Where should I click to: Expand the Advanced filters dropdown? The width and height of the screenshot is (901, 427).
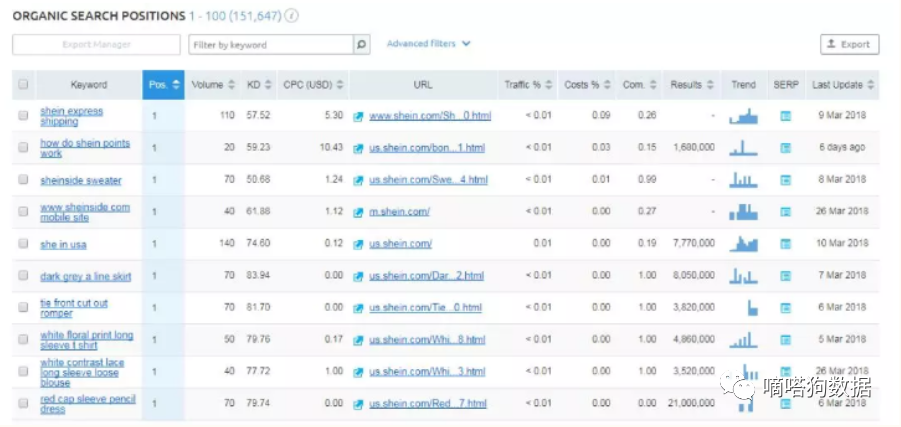(429, 44)
